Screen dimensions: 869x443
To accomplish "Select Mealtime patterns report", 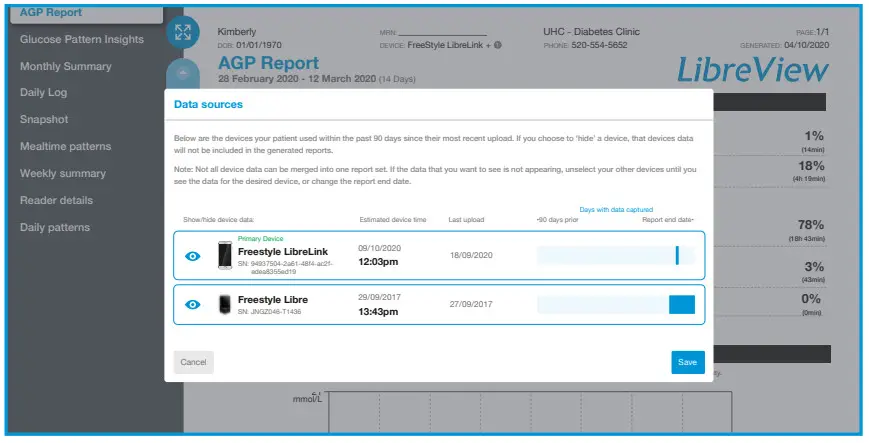I will [x=65, y=146].
